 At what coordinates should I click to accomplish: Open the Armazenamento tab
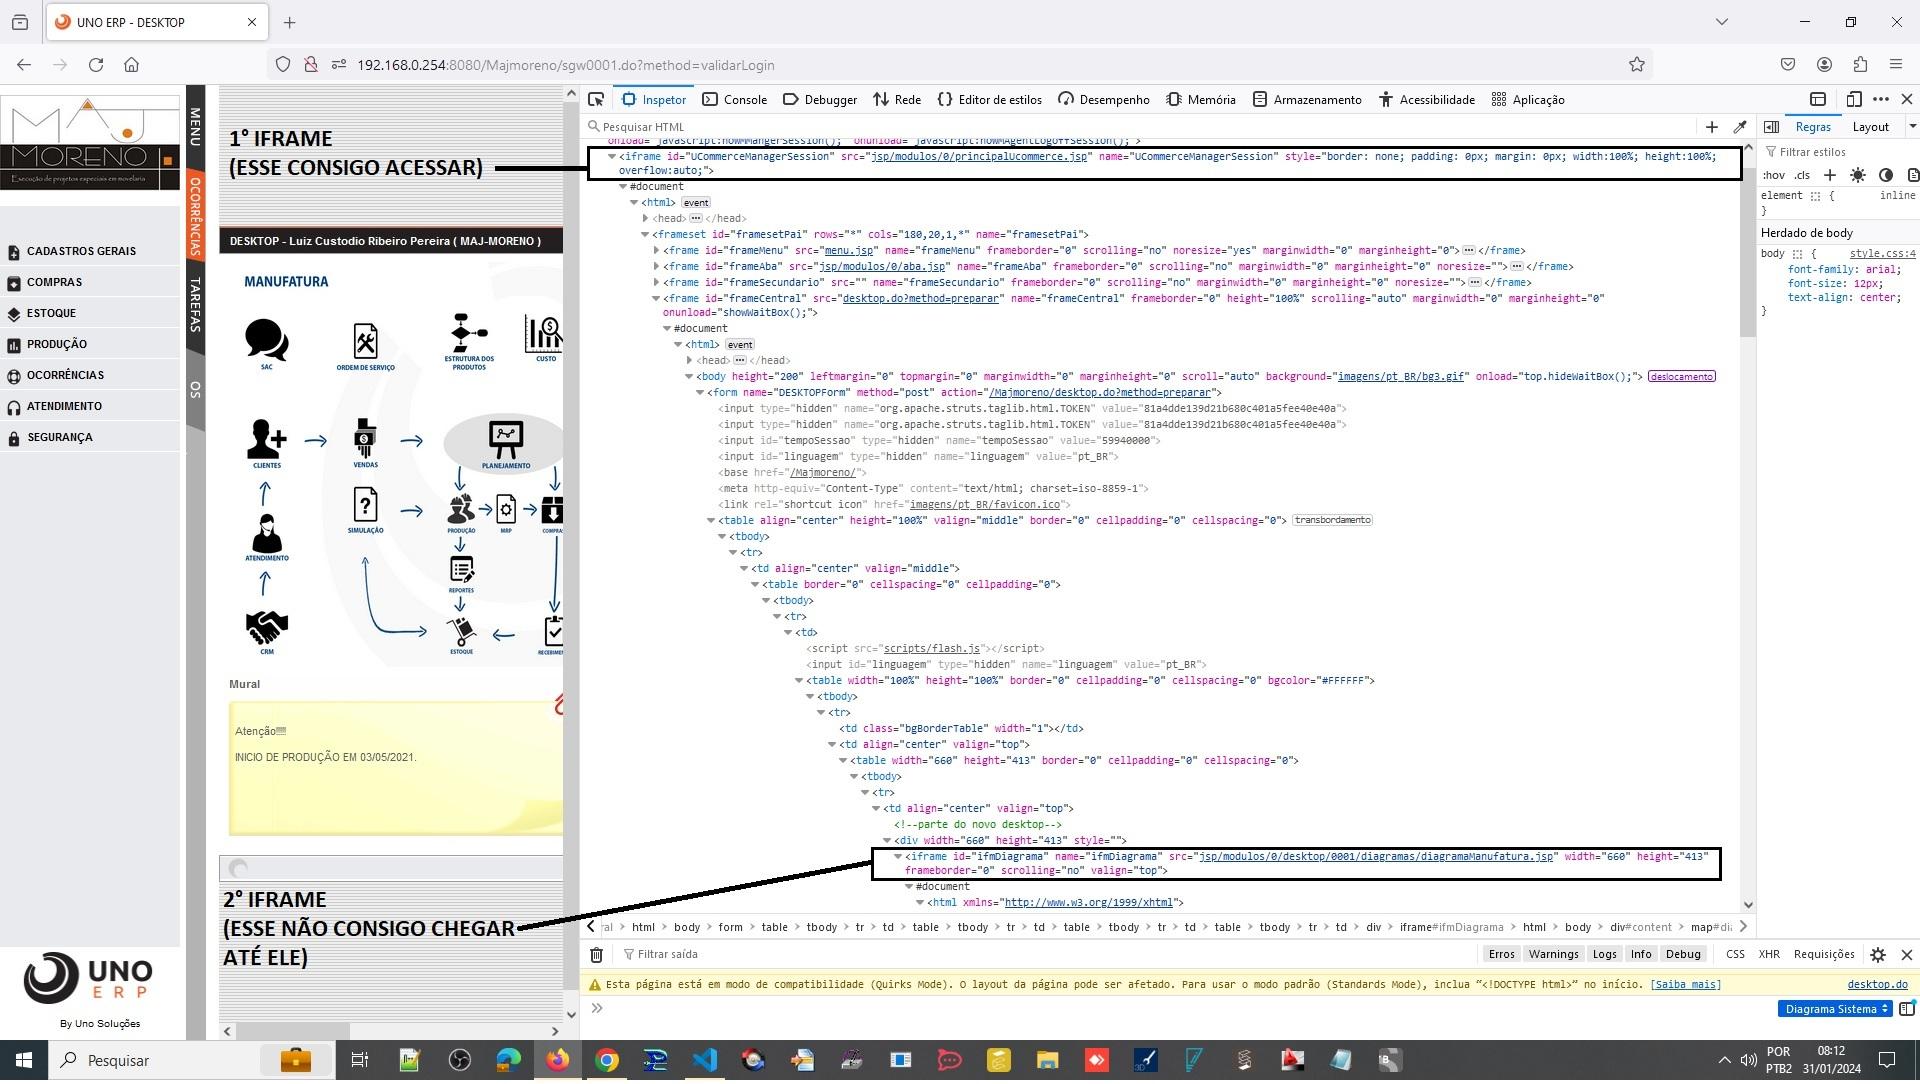(x=1307, y=99)
